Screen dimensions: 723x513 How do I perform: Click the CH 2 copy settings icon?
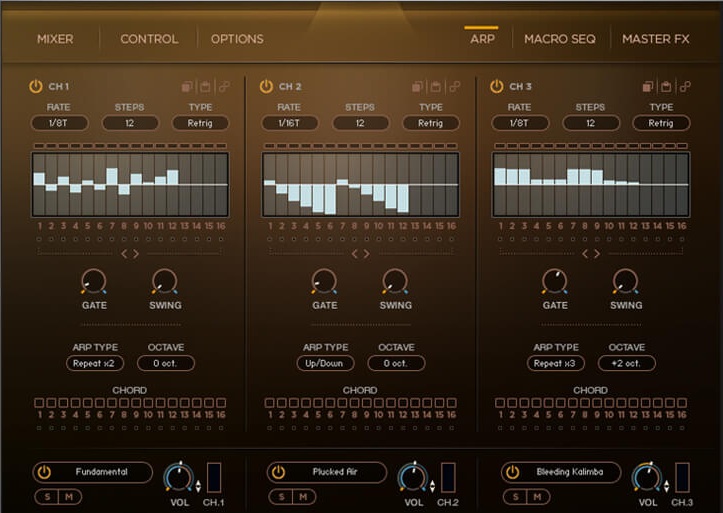click(418, 87)
